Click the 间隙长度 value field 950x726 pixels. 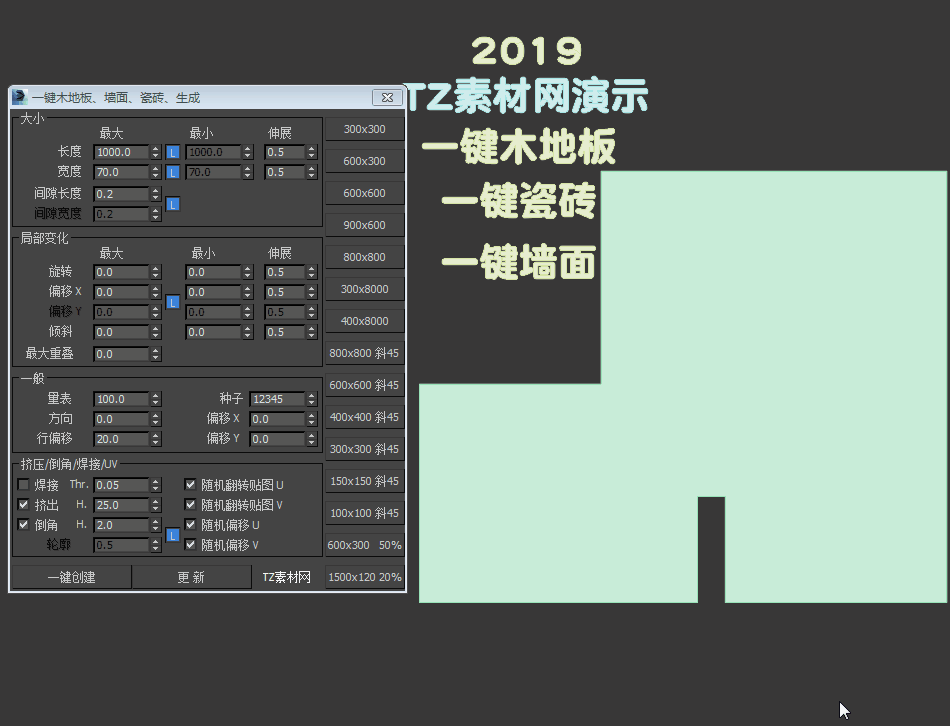(122, 194)
